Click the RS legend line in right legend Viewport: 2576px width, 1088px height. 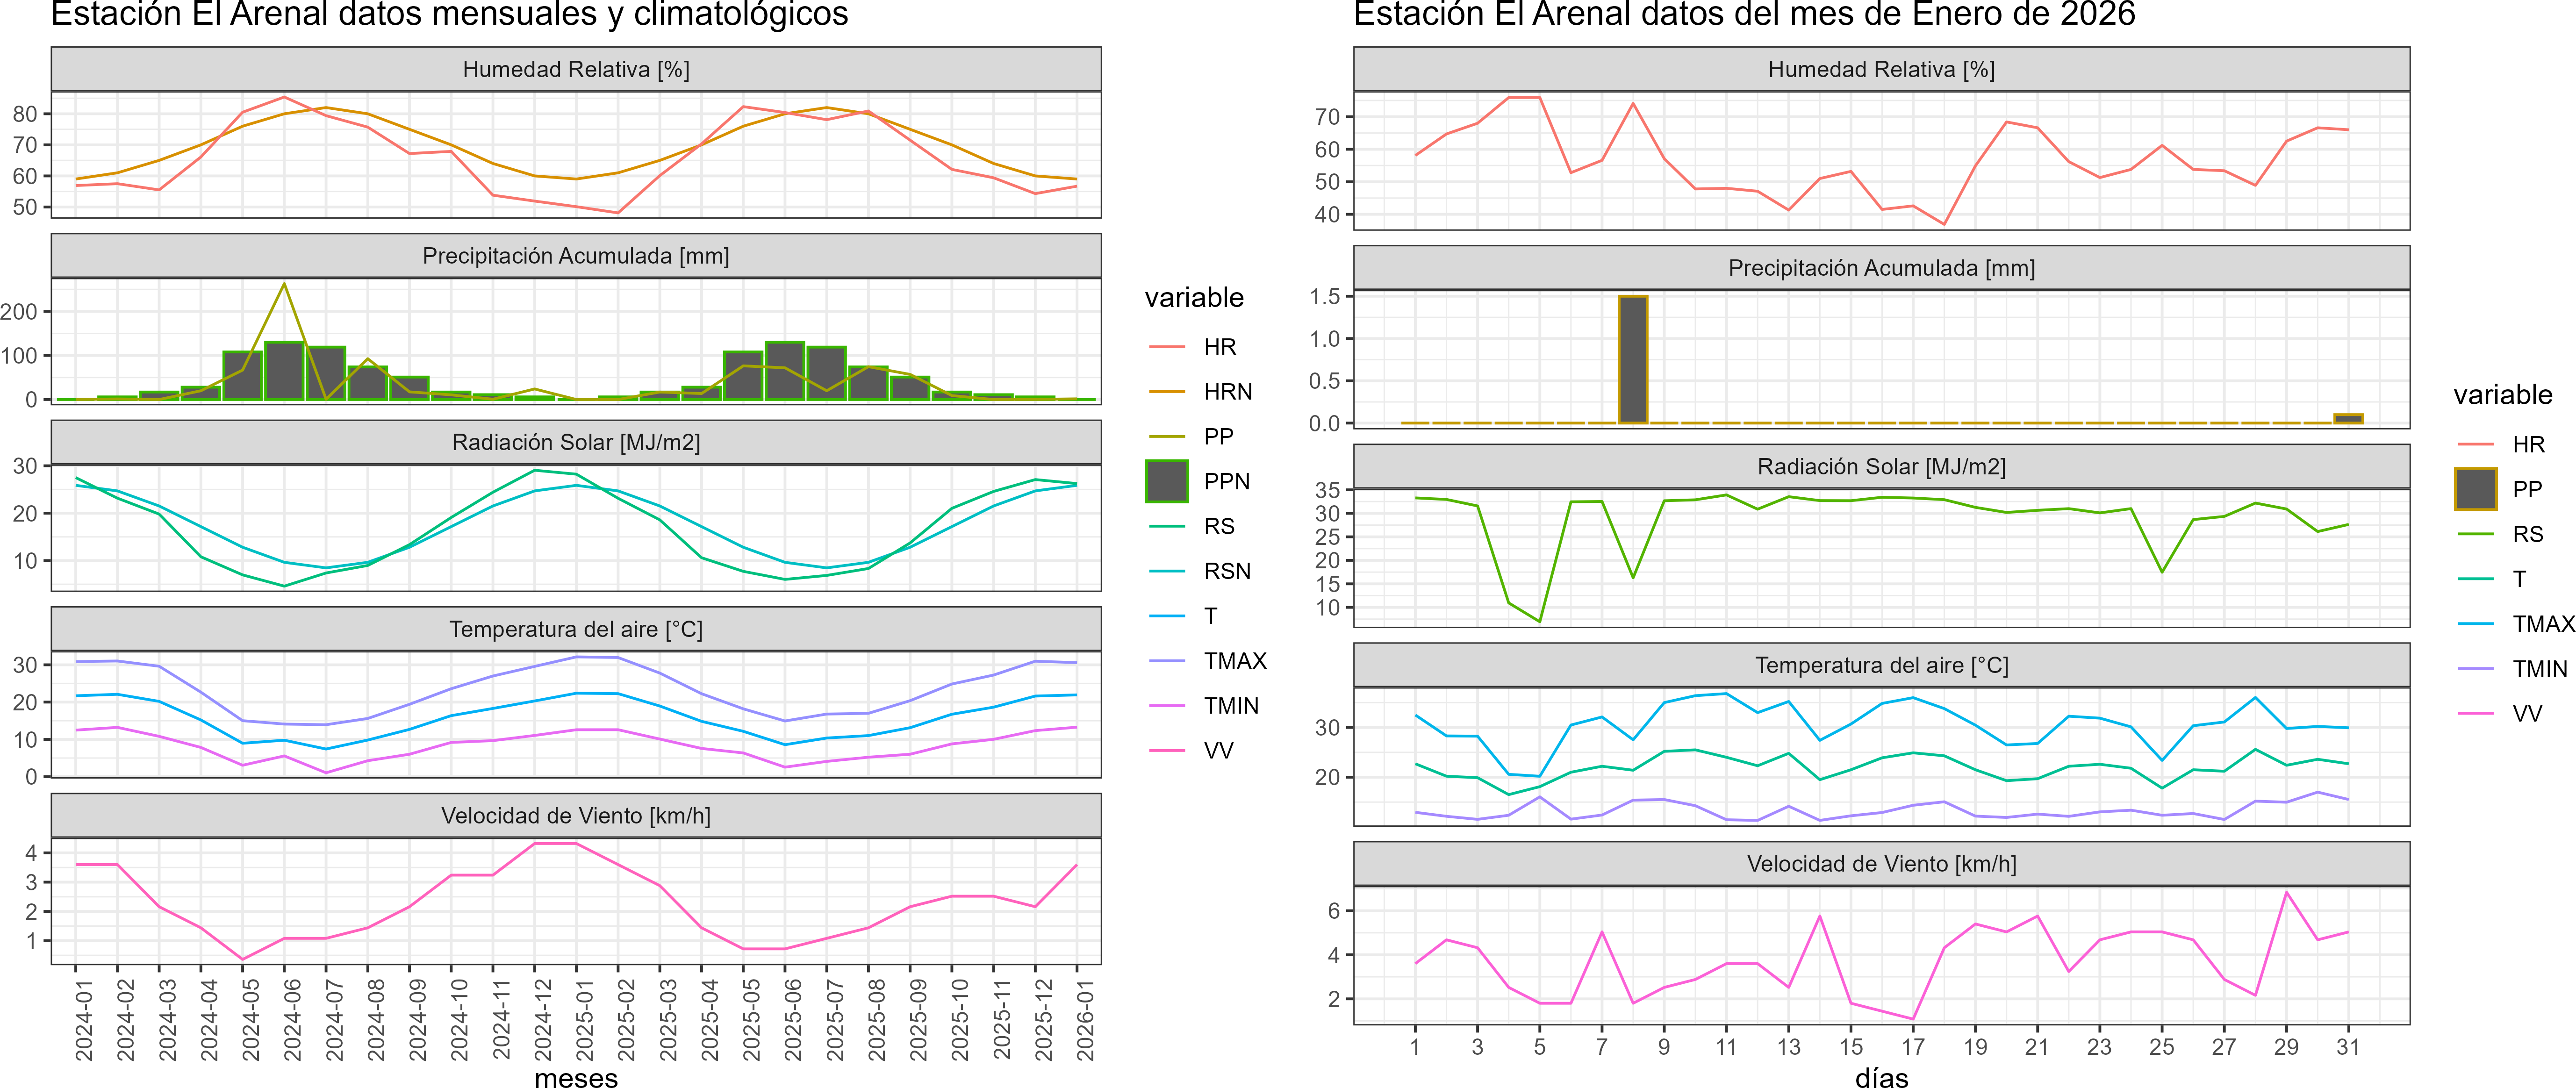click(x=2475, y=534)
